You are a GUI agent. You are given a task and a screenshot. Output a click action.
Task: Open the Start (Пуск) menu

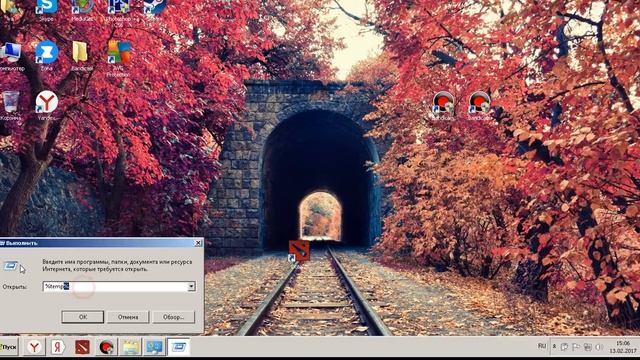pos(9,347)
